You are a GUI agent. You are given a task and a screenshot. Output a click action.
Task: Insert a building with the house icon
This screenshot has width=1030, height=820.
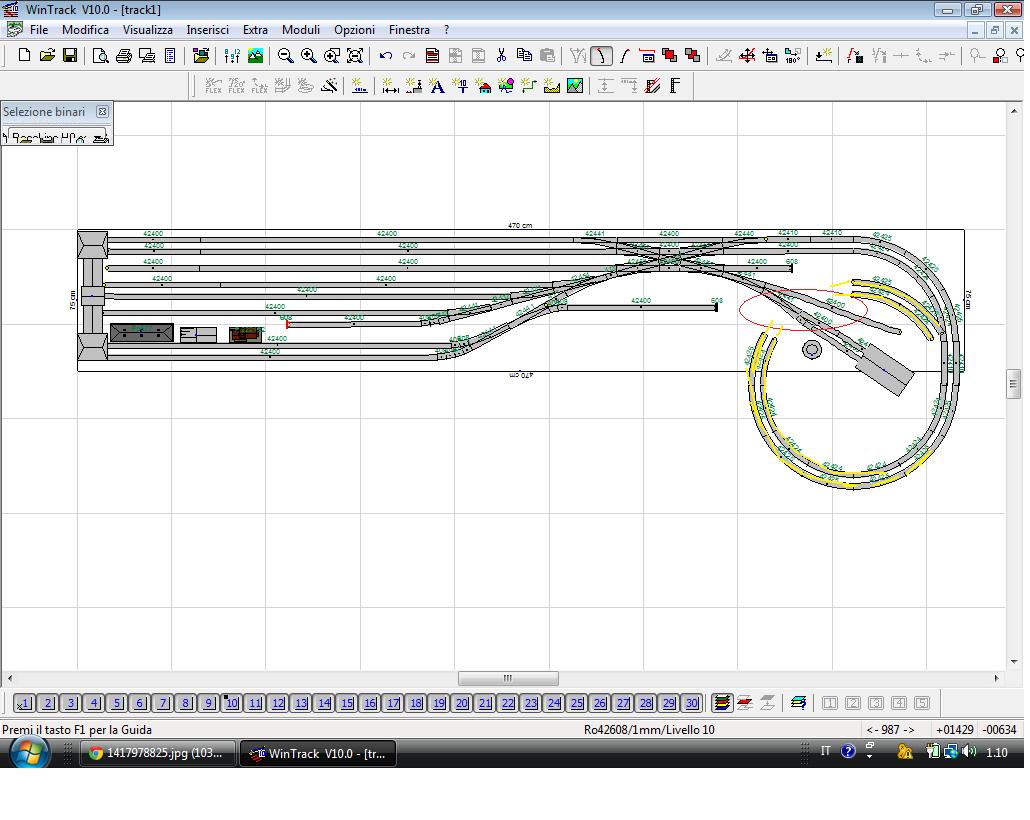(x=483, y=86)
